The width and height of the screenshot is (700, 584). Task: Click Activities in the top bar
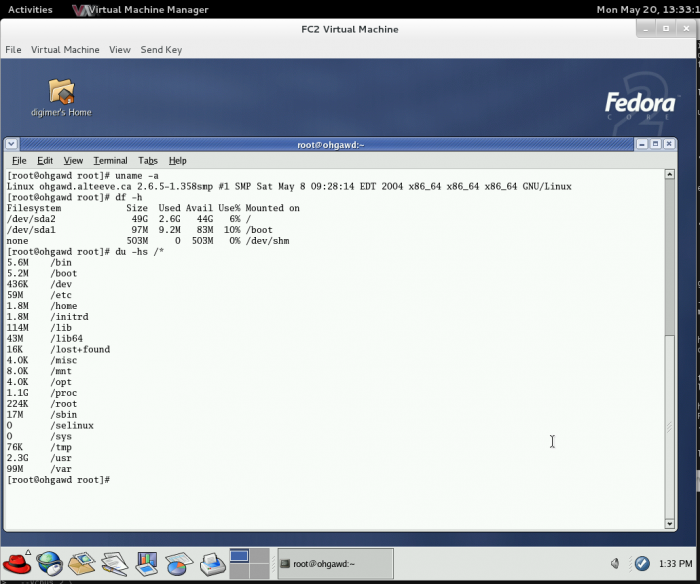[x=30, y=9]
